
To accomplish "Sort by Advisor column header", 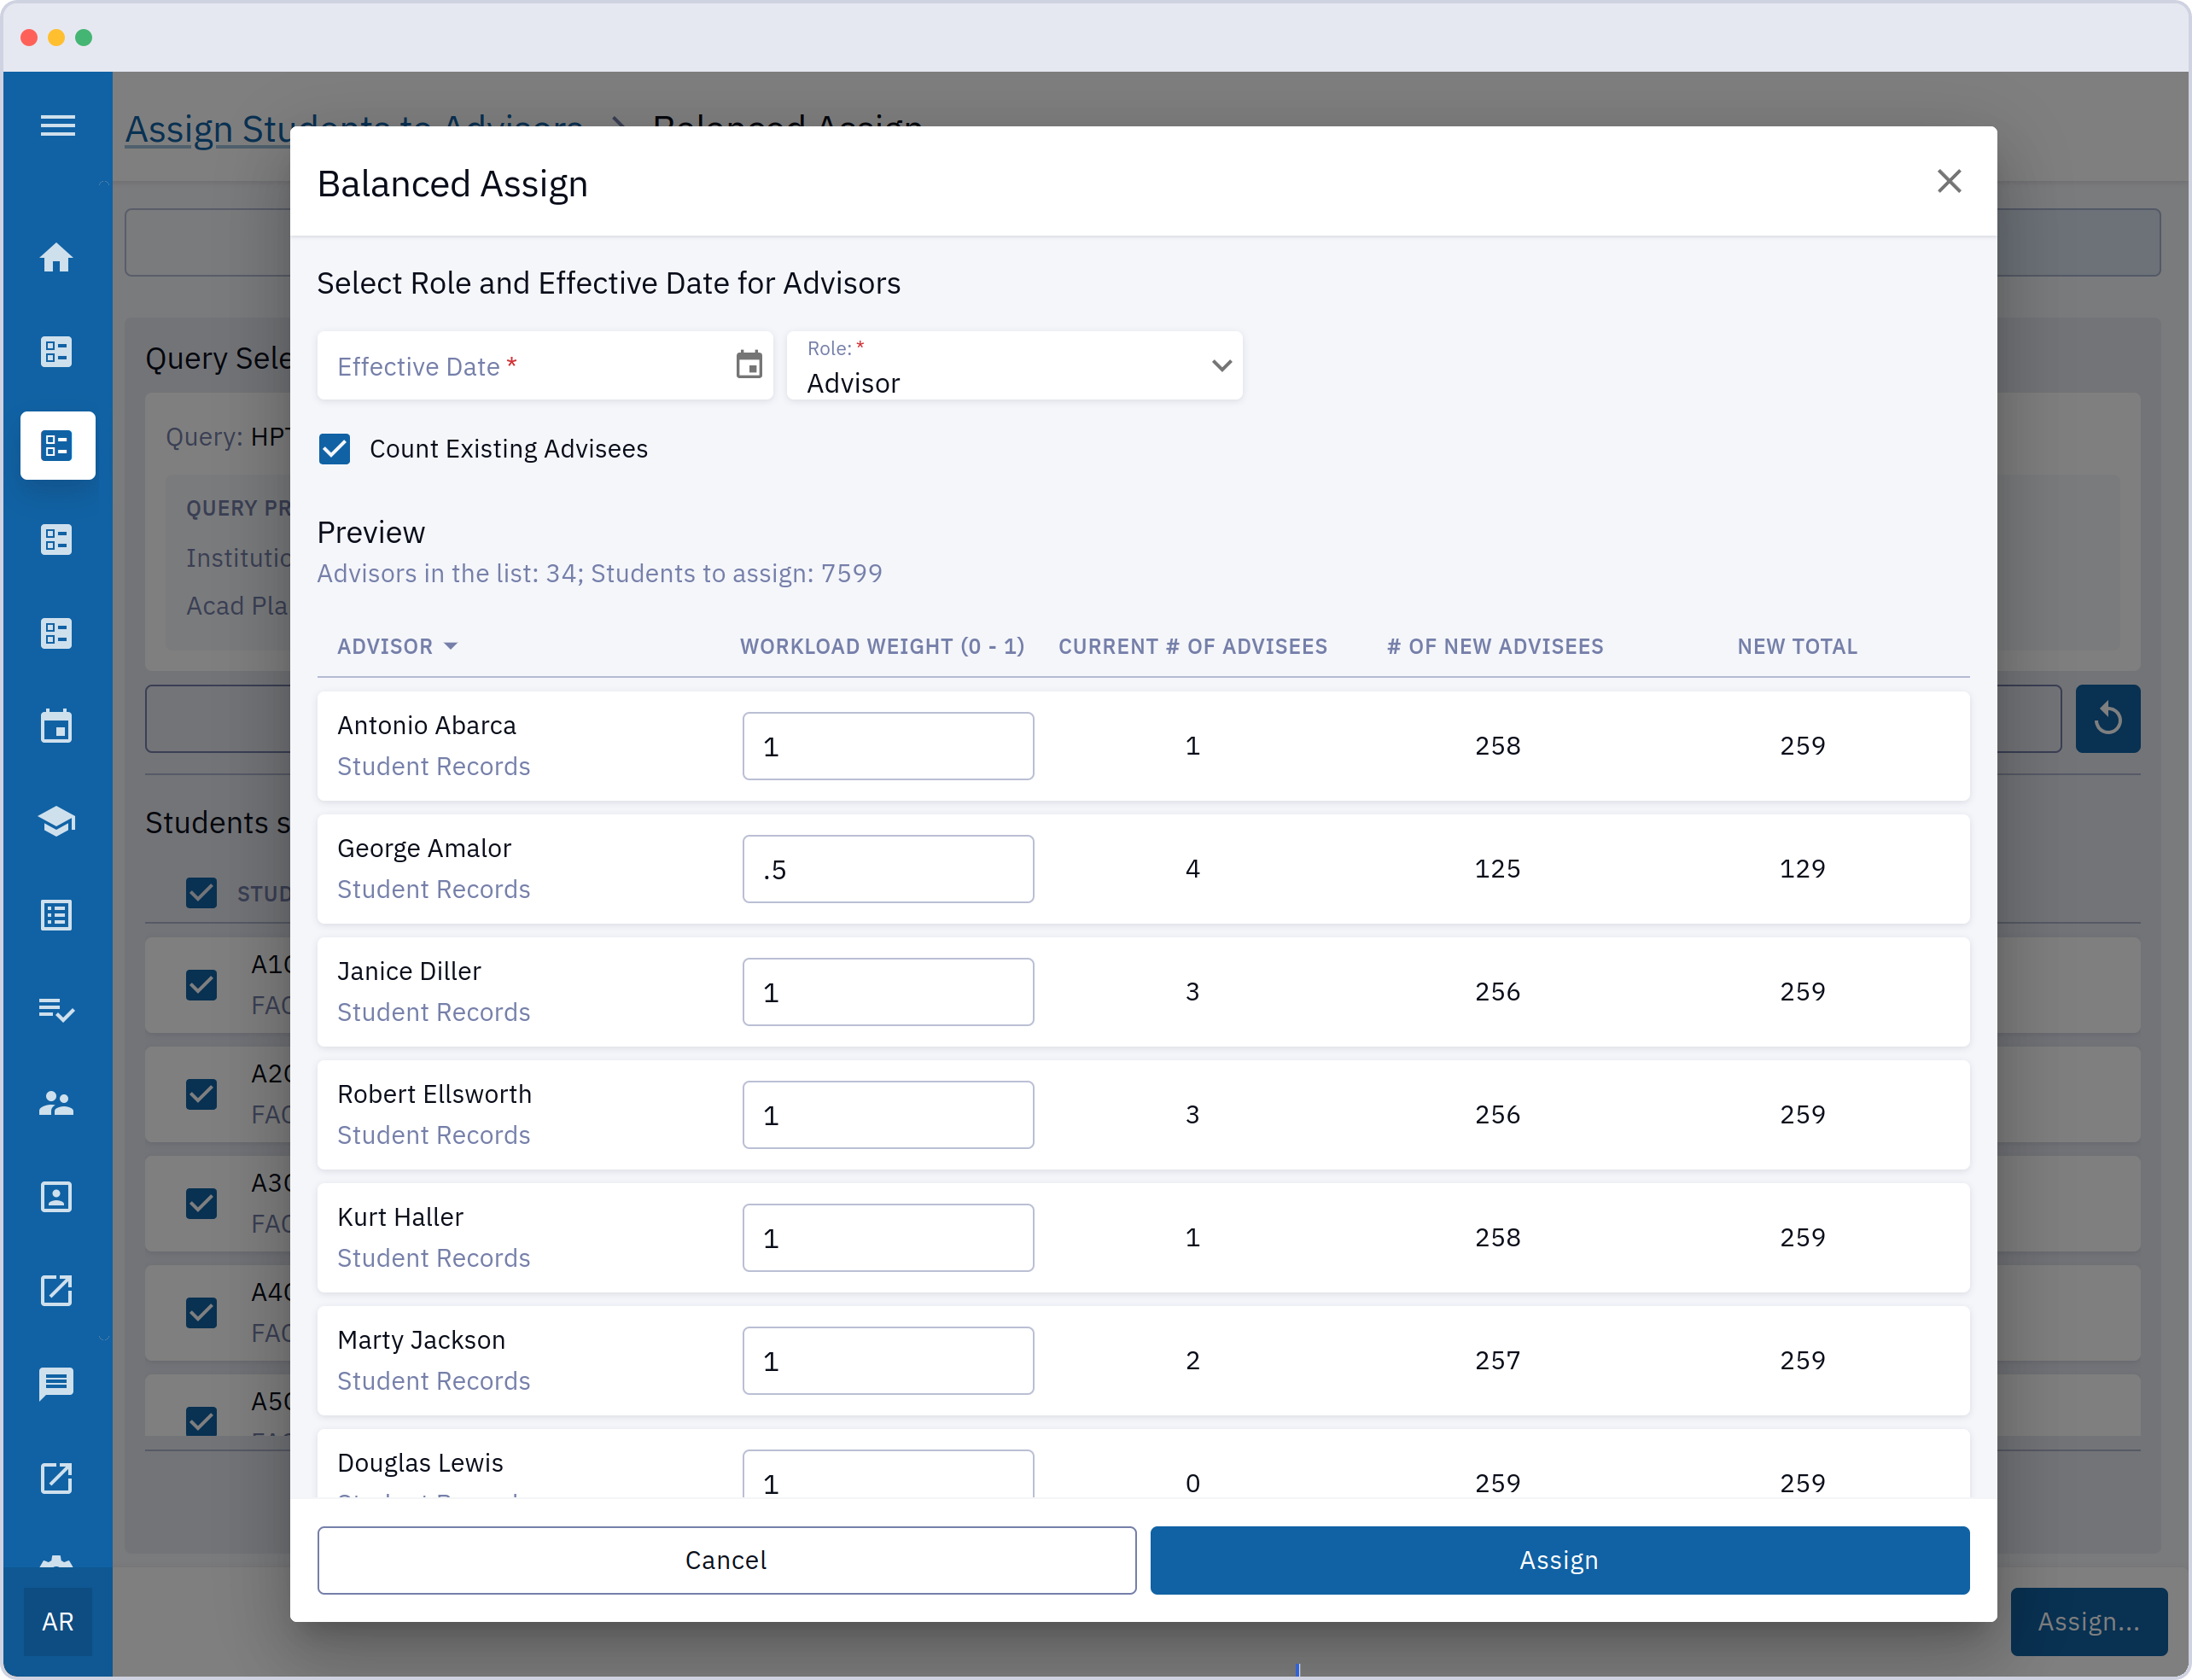I will click(397, 646).
